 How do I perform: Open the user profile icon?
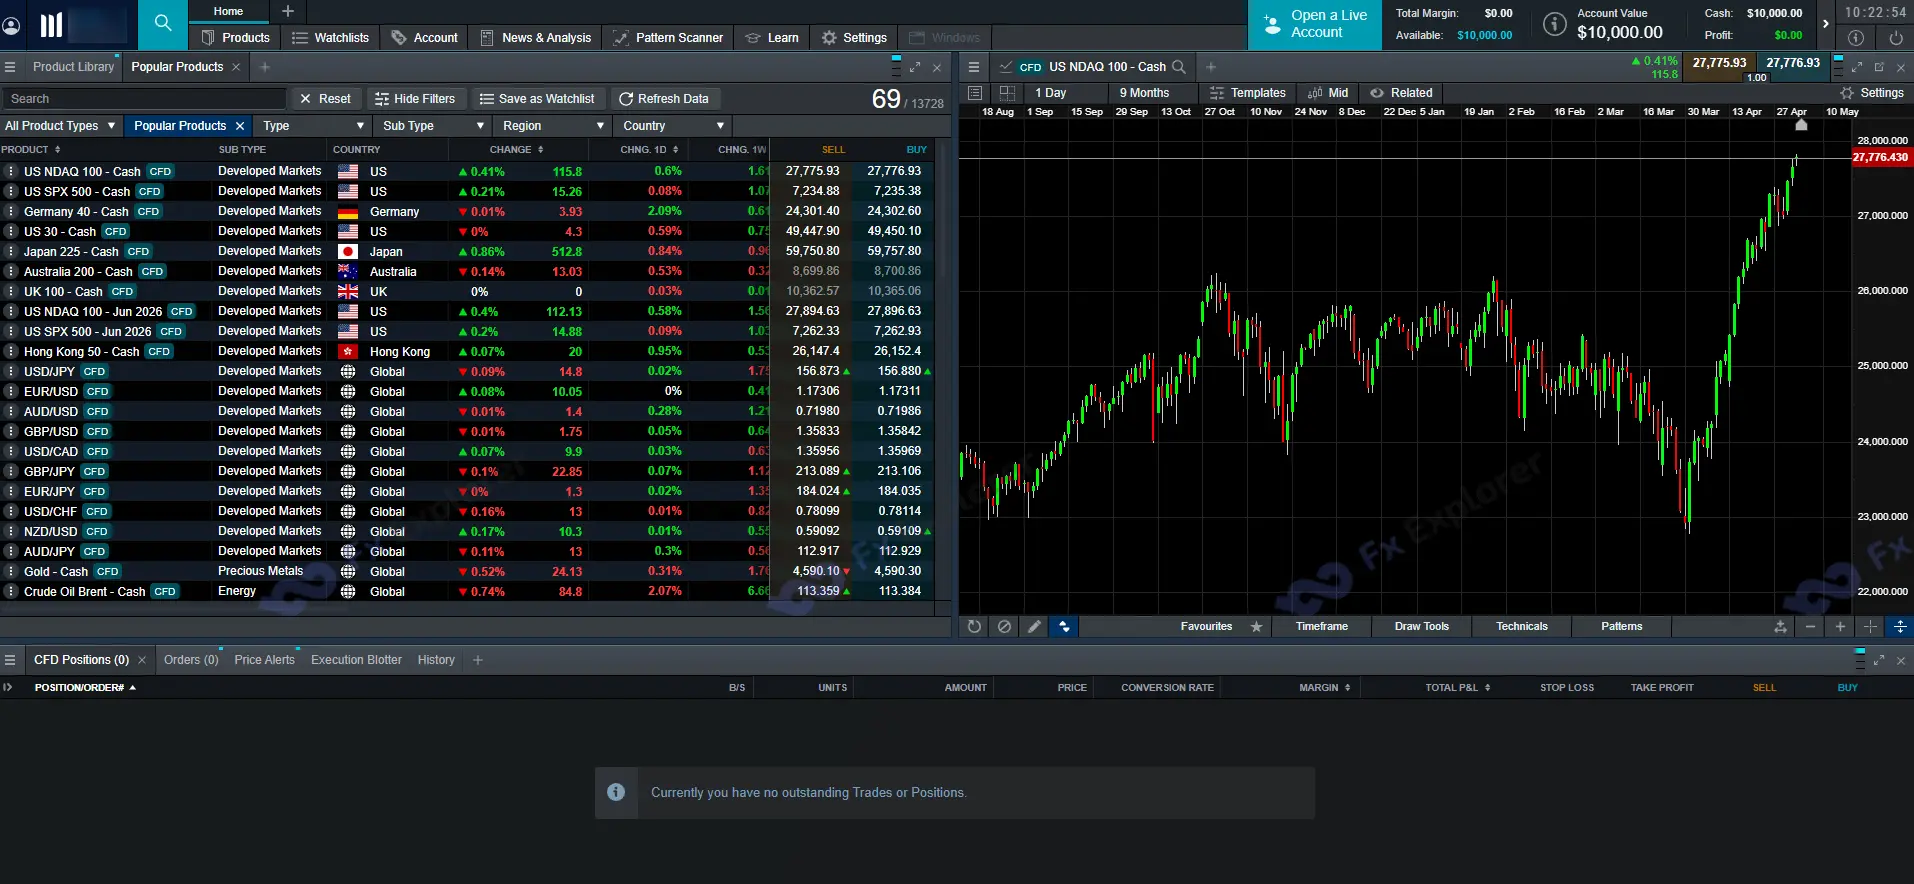click(13, 25)
